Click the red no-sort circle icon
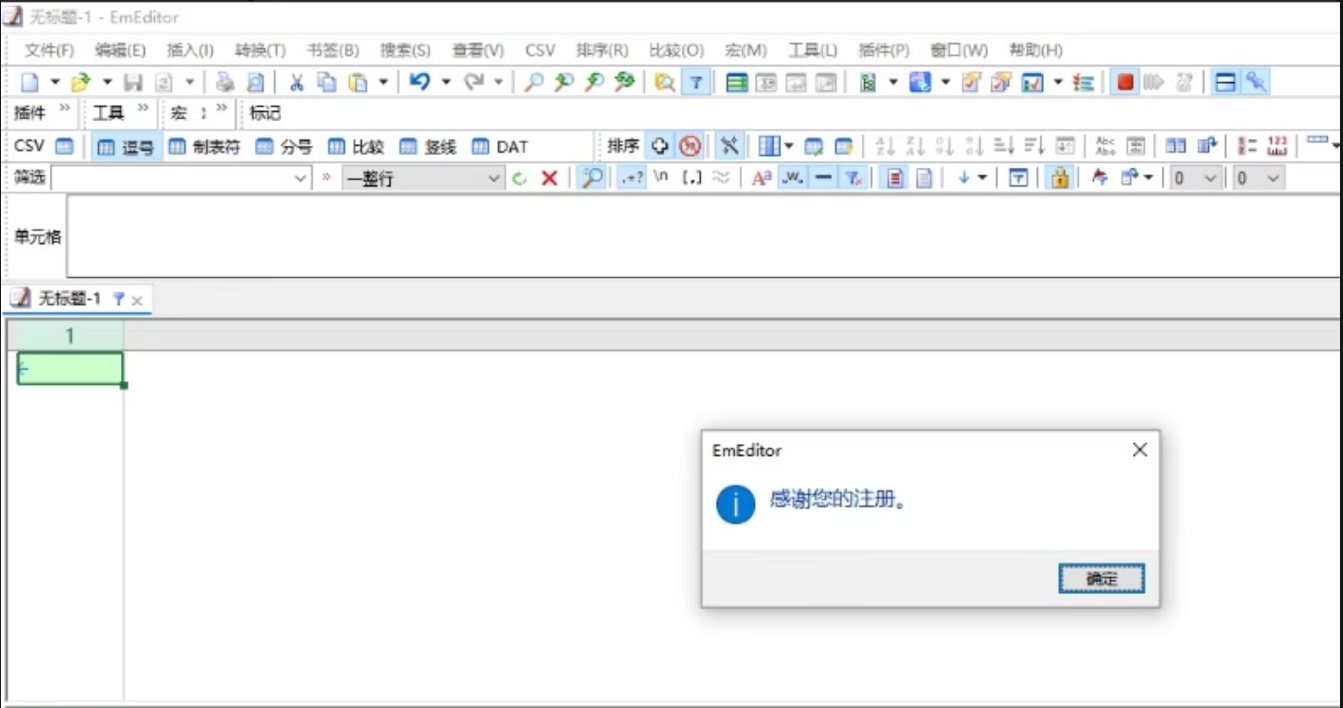This screenshot has width=1343, height=708. click(x=690, y=146)
